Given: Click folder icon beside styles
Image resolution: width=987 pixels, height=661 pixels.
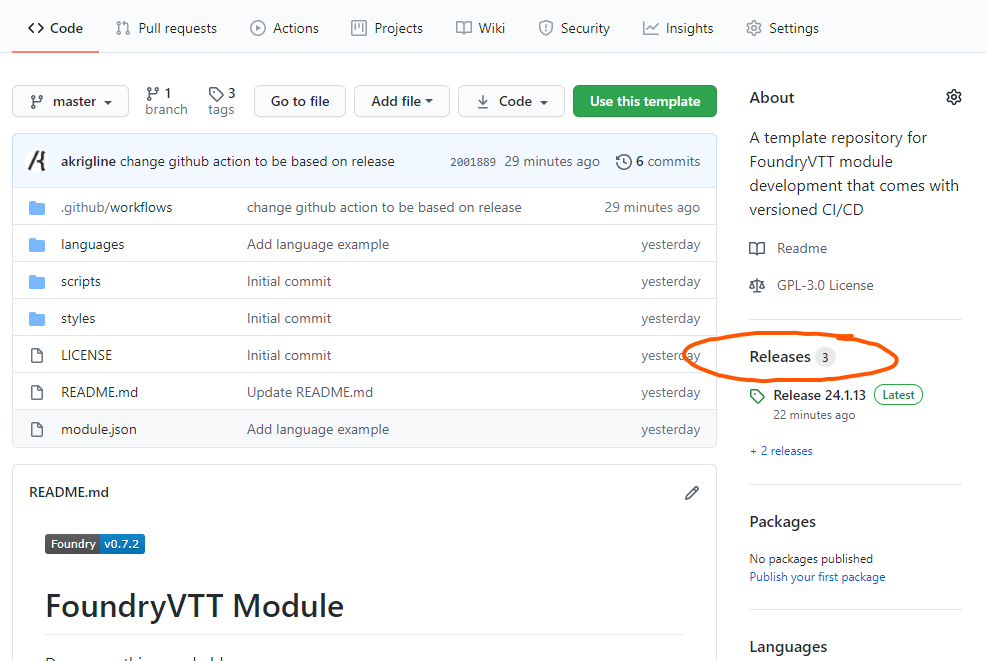Looking at the screenshot, I should tap(37, 319).
